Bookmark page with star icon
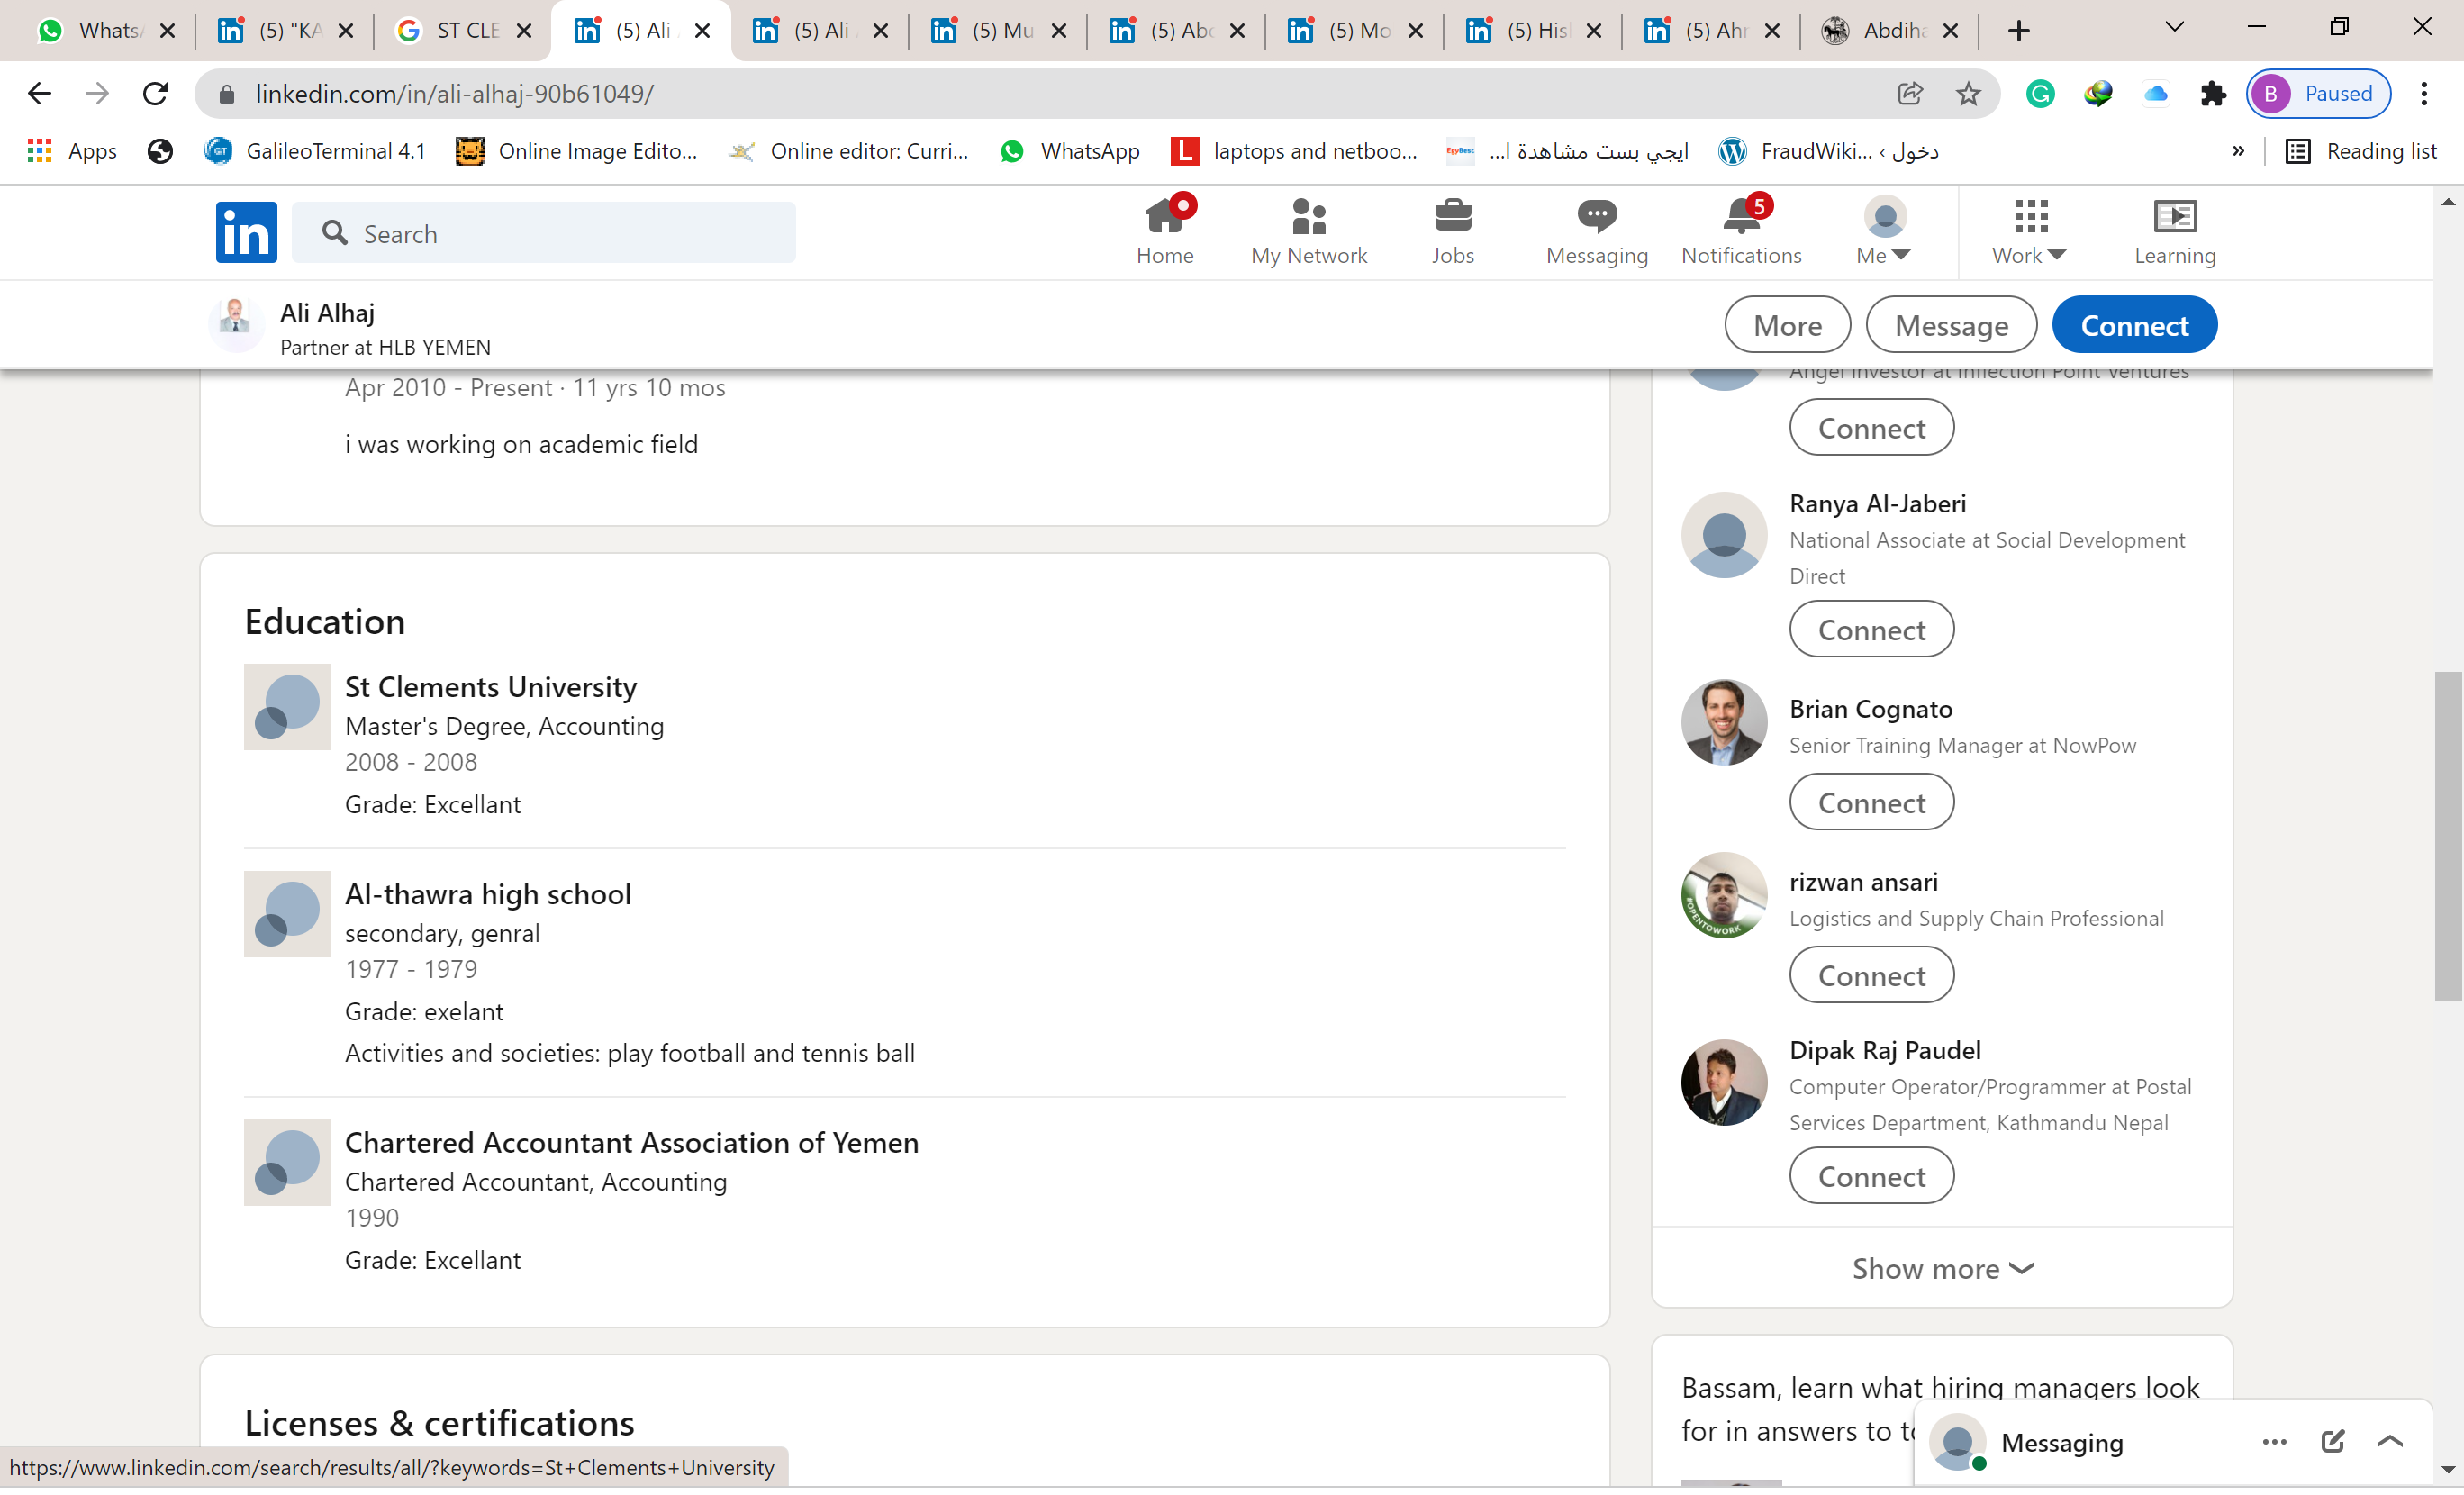 (1967, 94)
